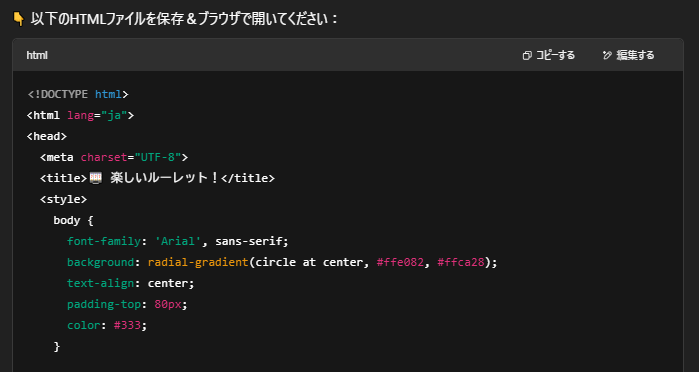This screenshot has width=699, height=372.
Task: Click the slot machine emoji in title
Action: (96, 178)
